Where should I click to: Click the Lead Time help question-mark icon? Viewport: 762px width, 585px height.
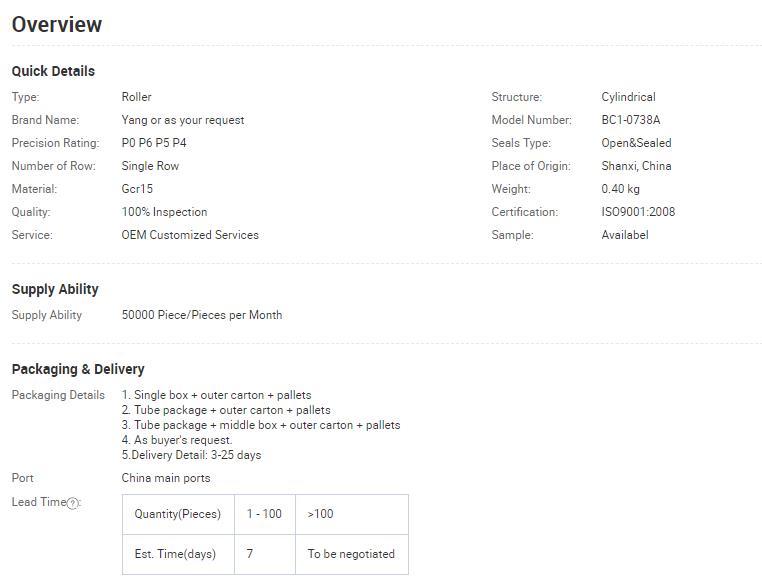pyautogui.click(x=72, y=503)
